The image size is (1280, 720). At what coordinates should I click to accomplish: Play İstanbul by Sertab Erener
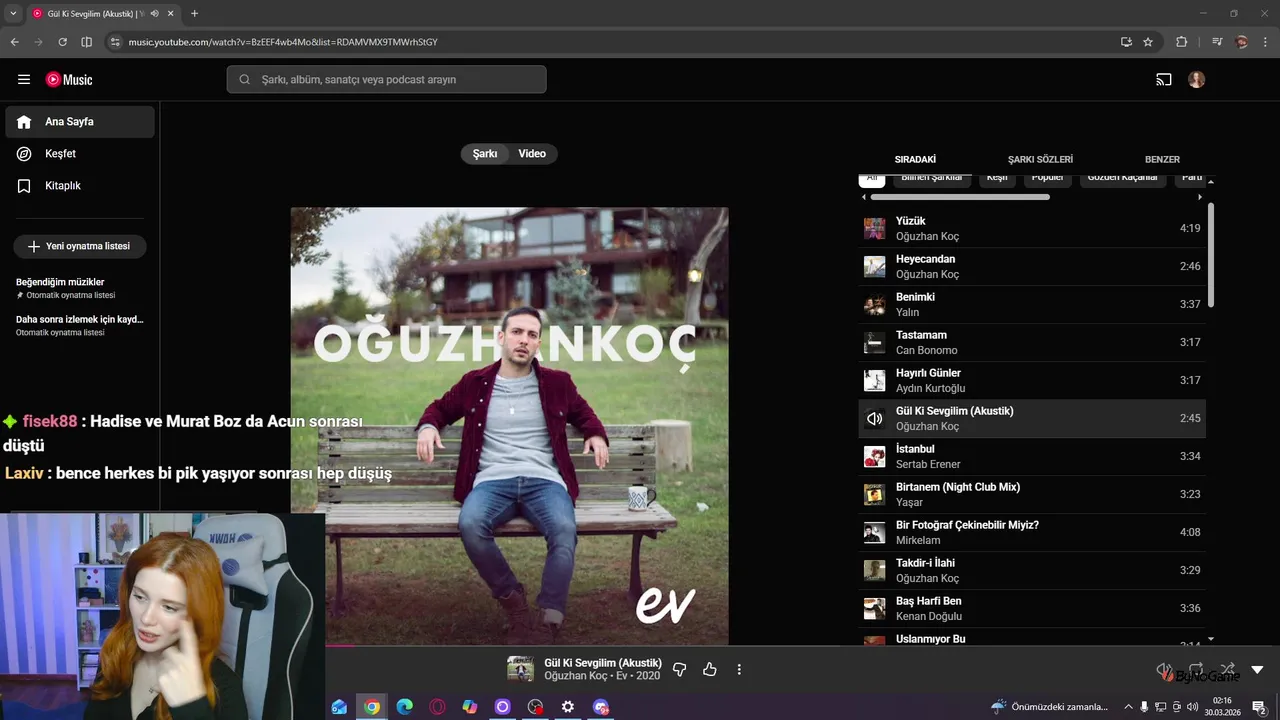click(1032, 456)
